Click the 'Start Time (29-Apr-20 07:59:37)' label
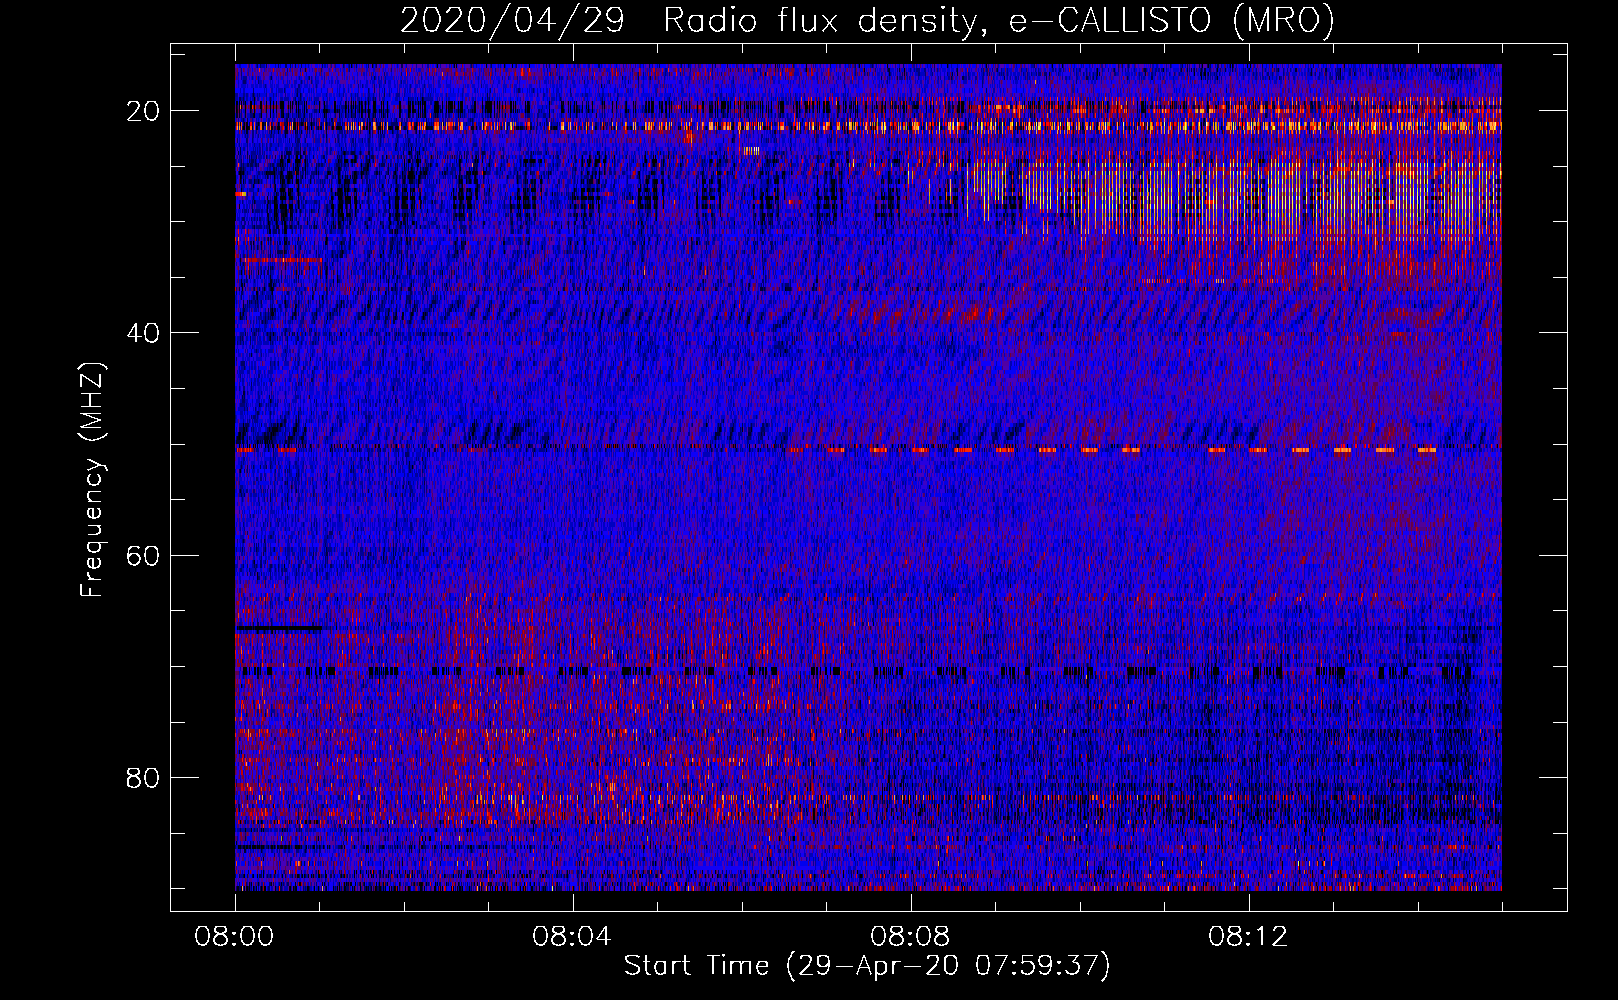Viewport: 1618px width, 1000px height. point(867,966)
